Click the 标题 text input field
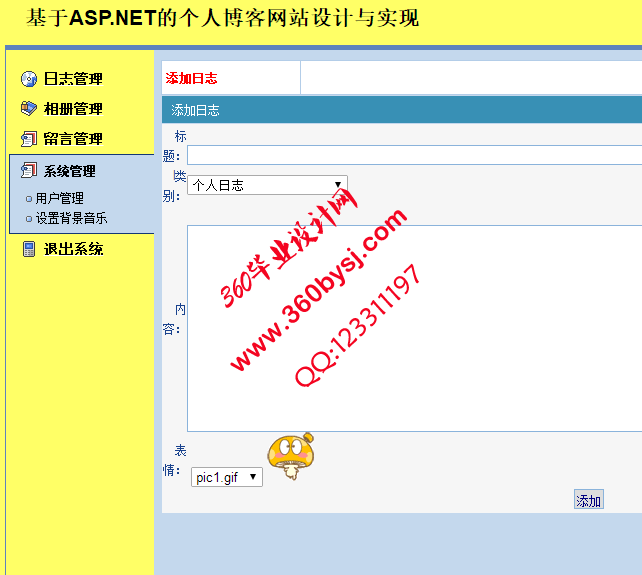 point(414,155)
